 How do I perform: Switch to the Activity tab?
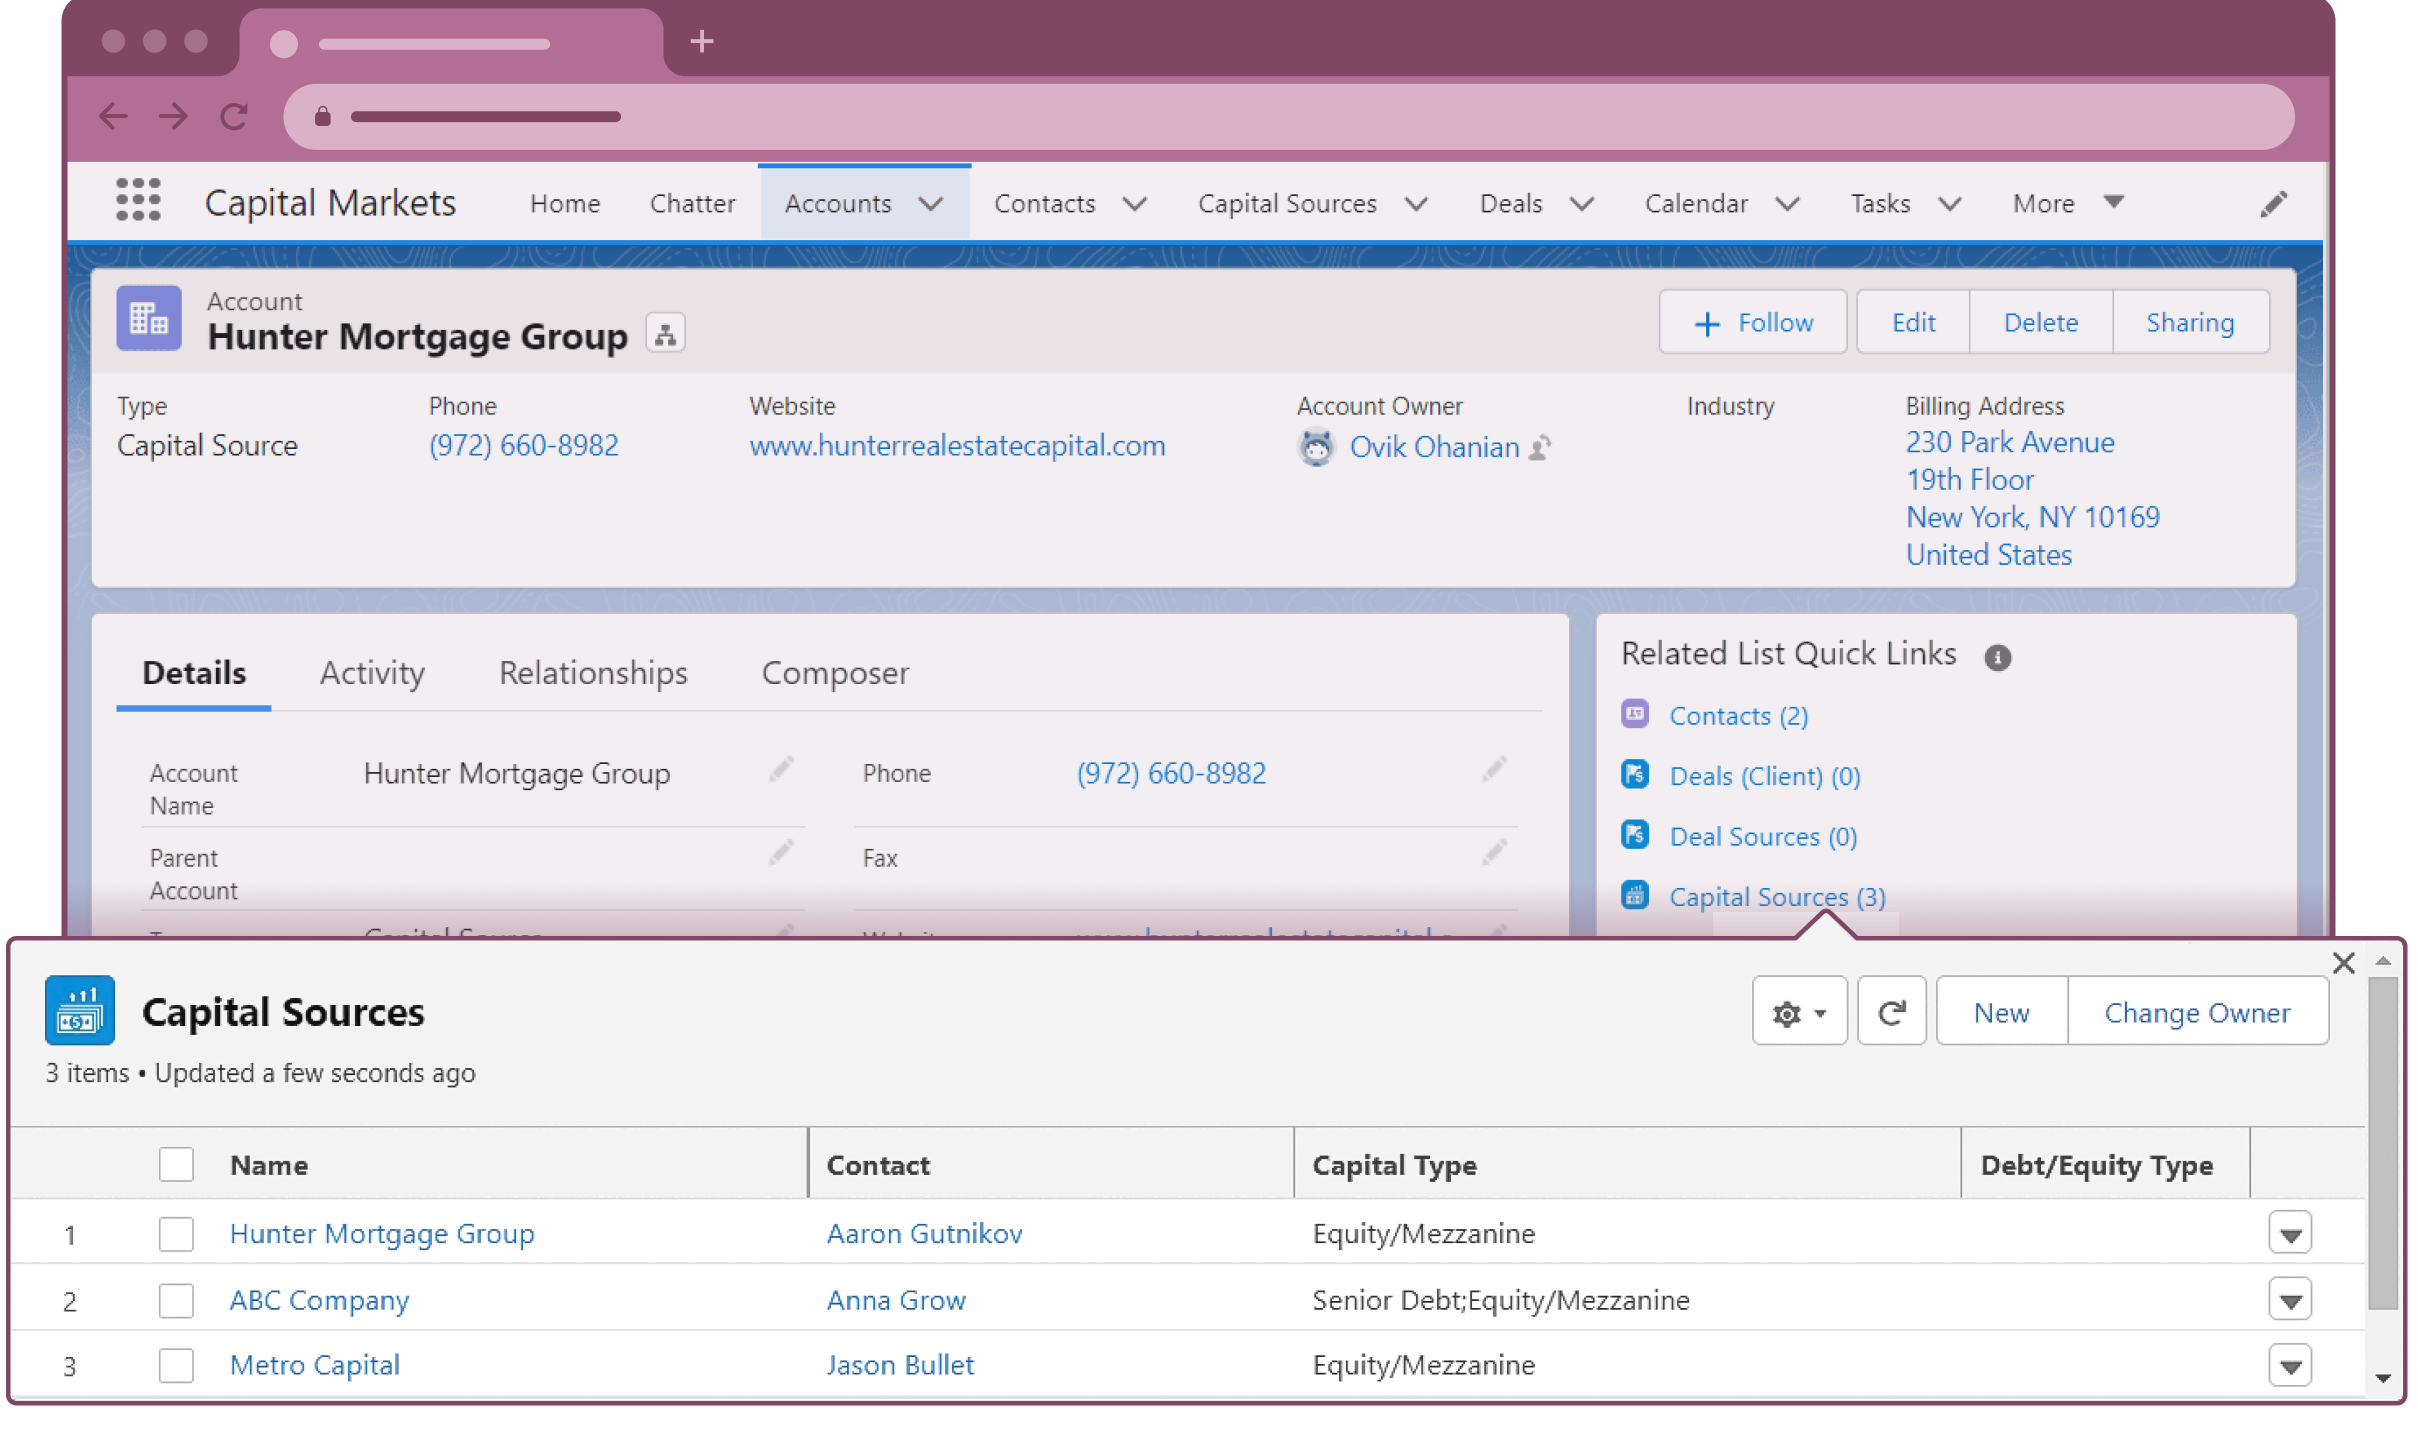(x=372, y=673)
